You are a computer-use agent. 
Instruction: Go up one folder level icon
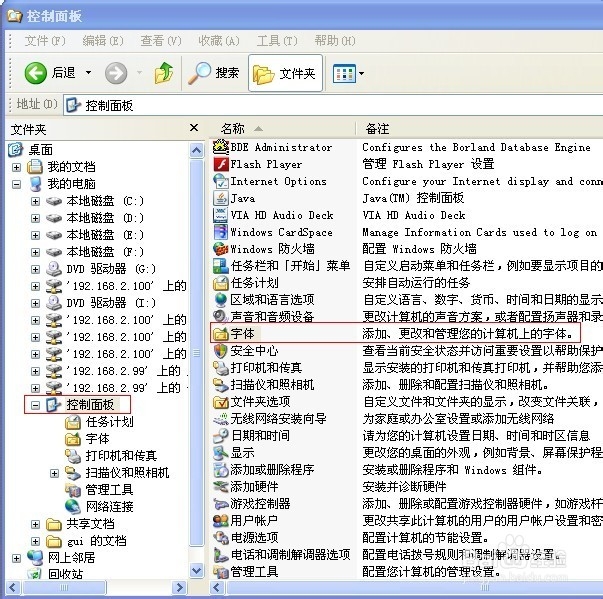pyautogui.click(x=164, y=73)
